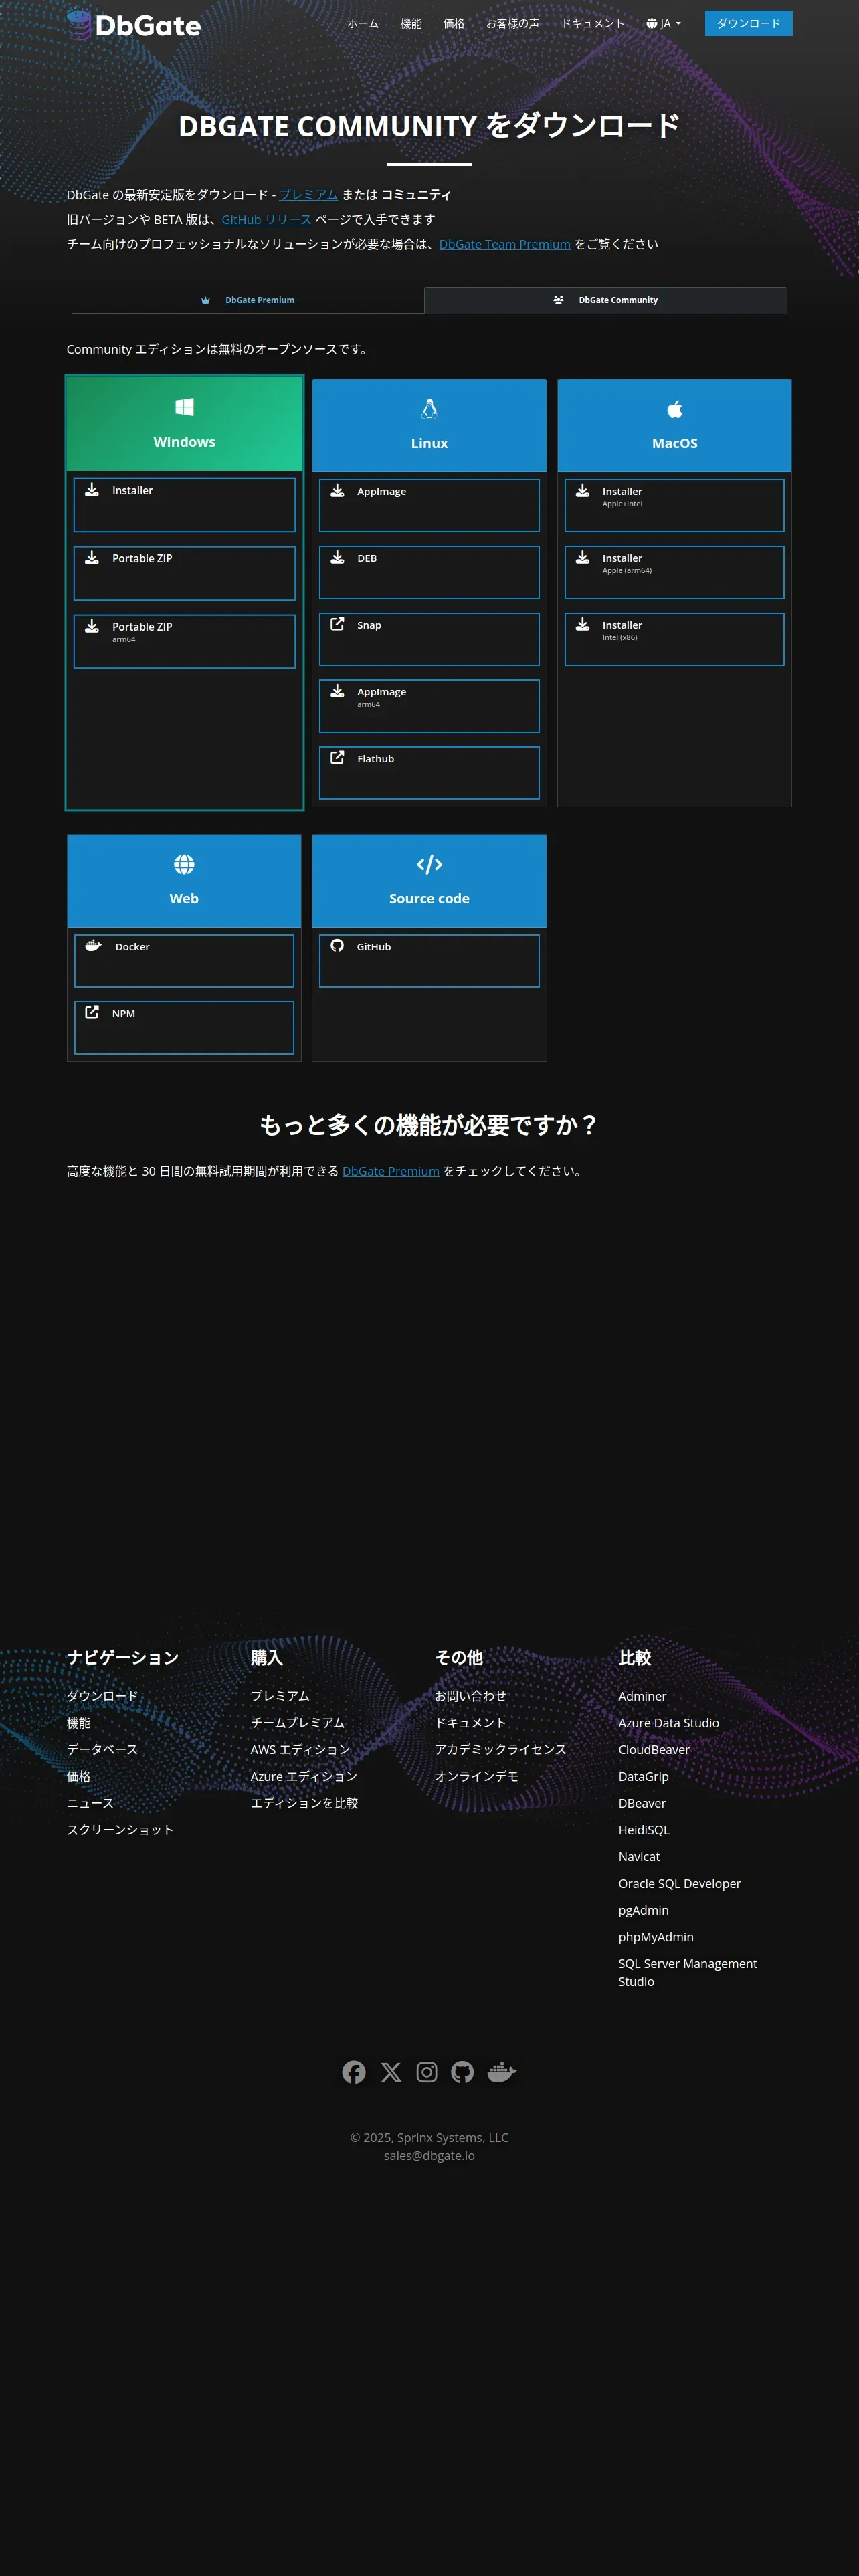Viewport: 859px width, 2576px height.
Task: Open the Facebook page from footer icon
Action: tap(354, 2072)
